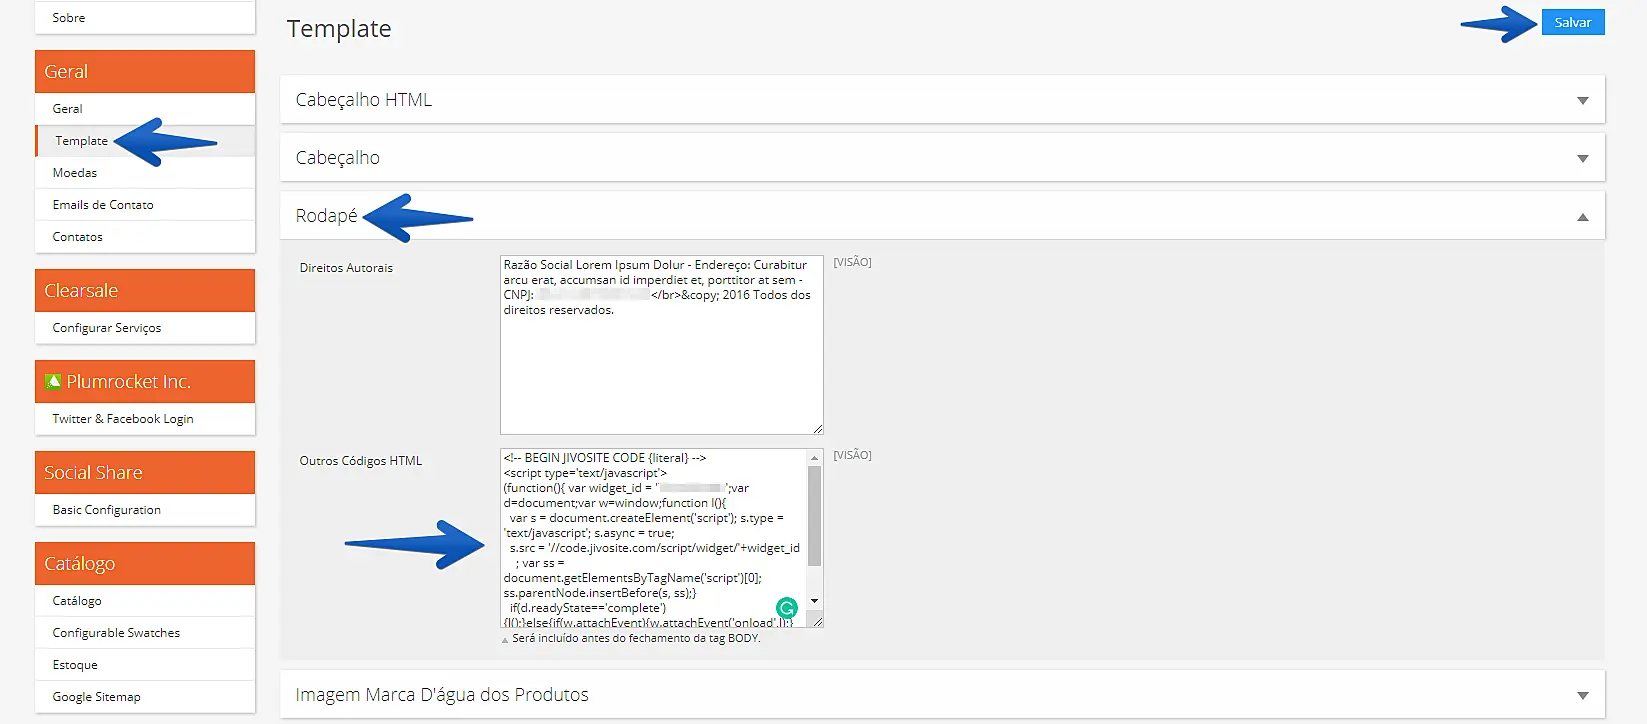Image resolution: width=1647 pixels, height=724 pixels.
Task: Open the Template menu item
Action: pyautogui.click(x=81, y=141)
